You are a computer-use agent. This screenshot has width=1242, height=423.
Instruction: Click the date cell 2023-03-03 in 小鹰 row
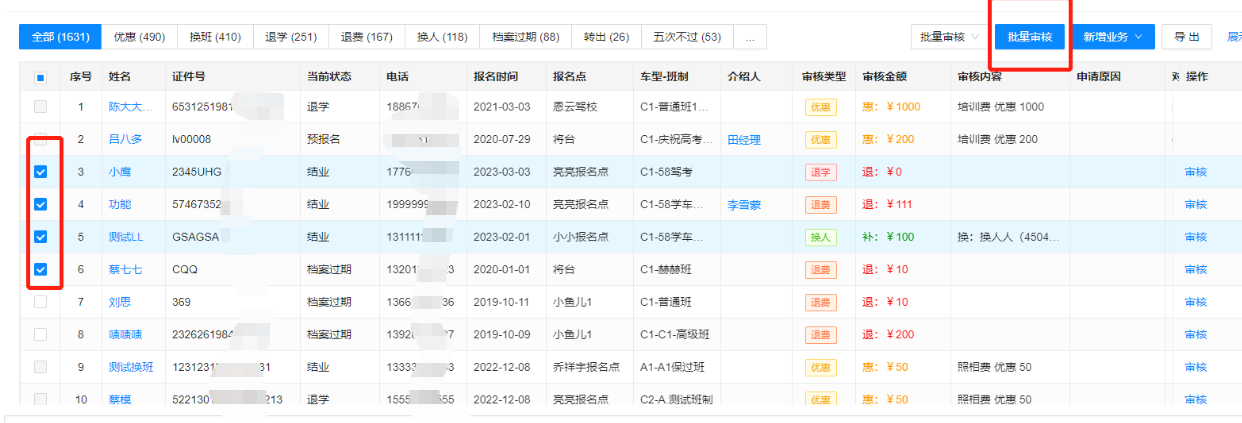[x=504, y=172]
